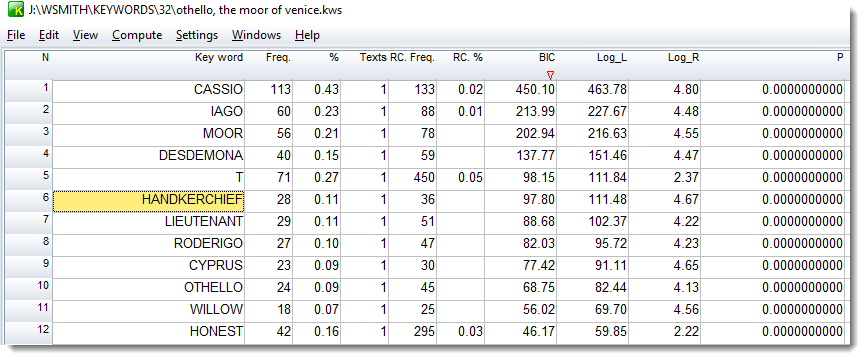Click the RC. % column header
This screenshot has width=865, height=360.
[x=468, y=57]
